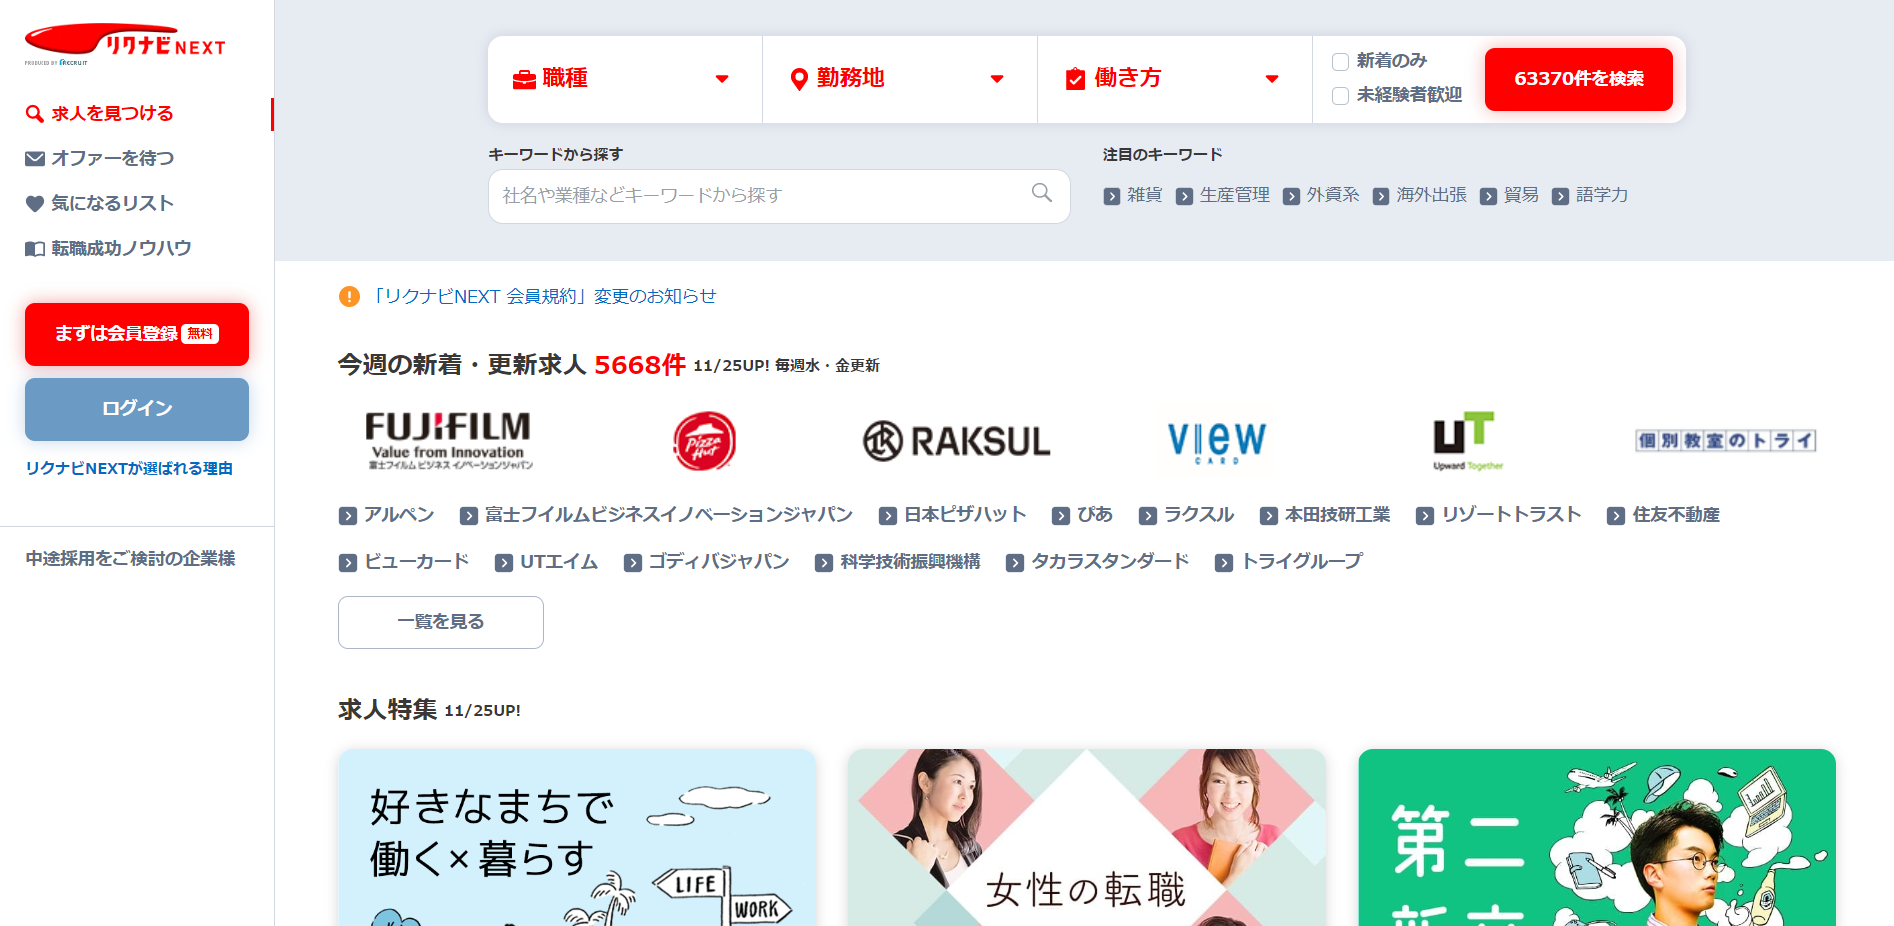Open 富士フイルムビジネスイノベーションジャパン company link

[x=668, y=515]
